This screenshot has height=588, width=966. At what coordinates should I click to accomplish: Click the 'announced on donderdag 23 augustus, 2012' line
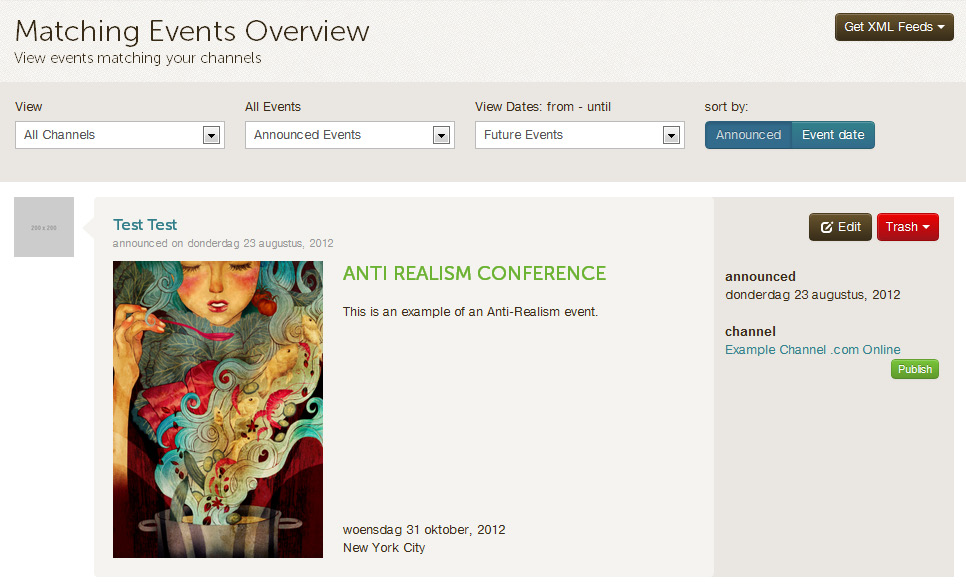[223, 243]
